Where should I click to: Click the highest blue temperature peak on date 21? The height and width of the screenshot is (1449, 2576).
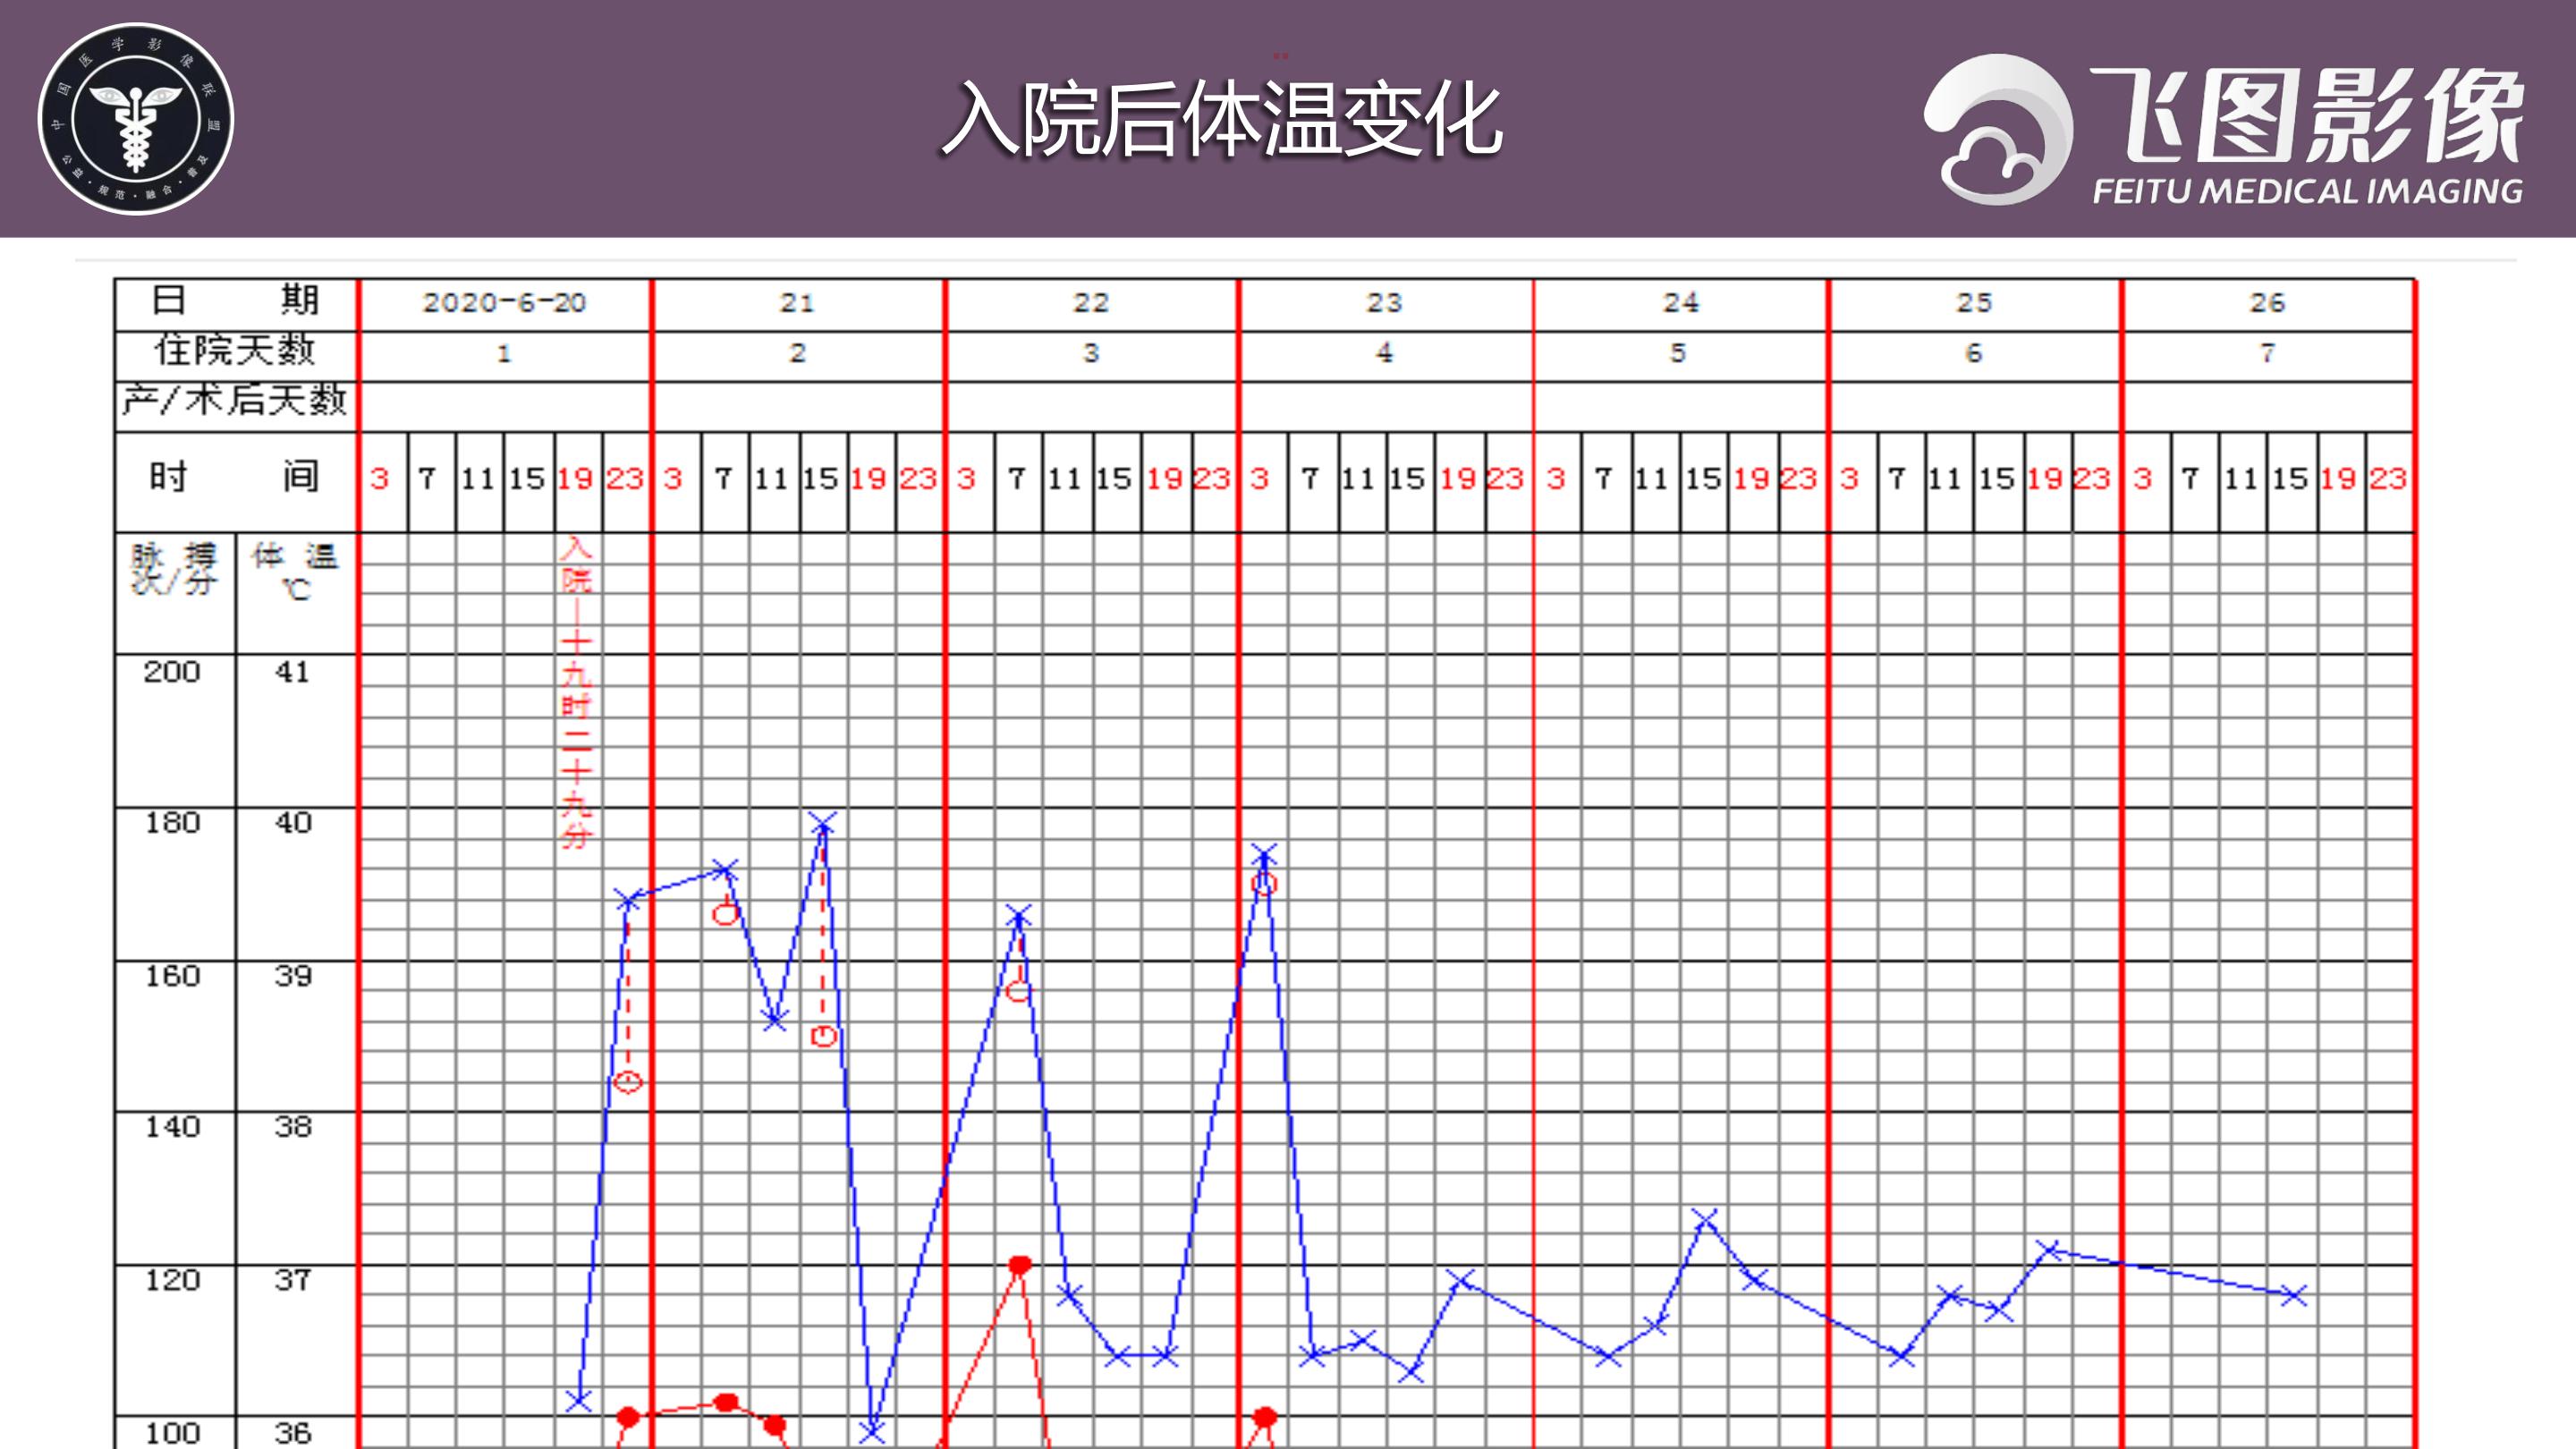click(822, 824)
